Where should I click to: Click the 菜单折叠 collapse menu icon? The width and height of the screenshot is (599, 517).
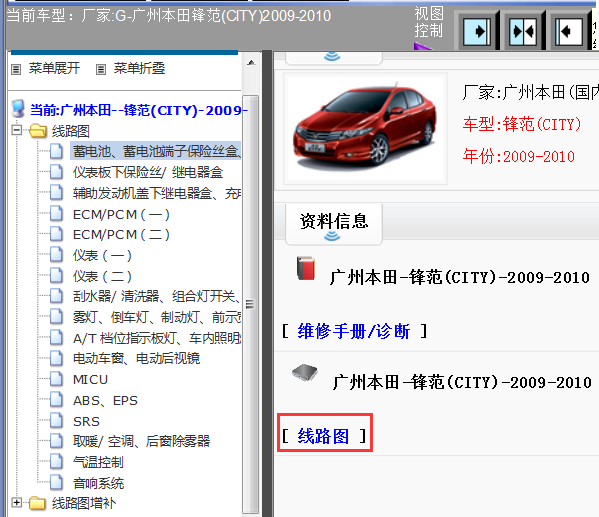point(101,70)
